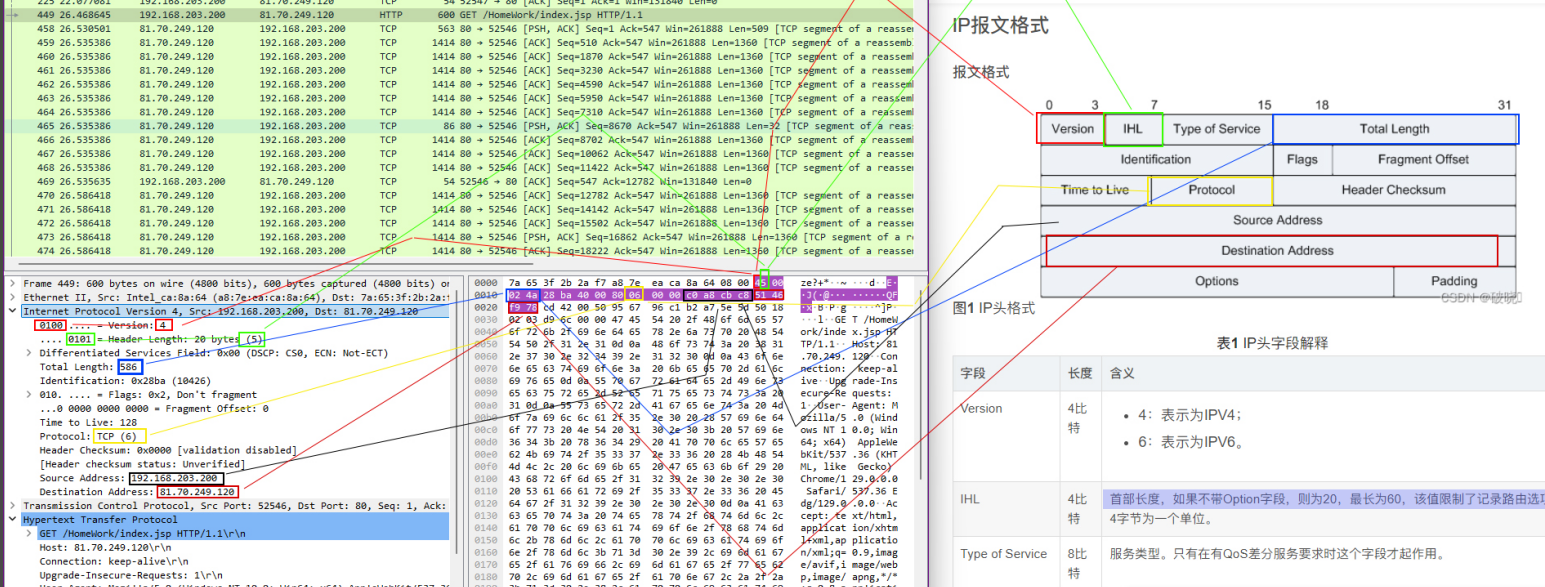Click the Padding cell in the diagram
Viewport: 1545px width, 587px height.
(x=1454, y=281)
